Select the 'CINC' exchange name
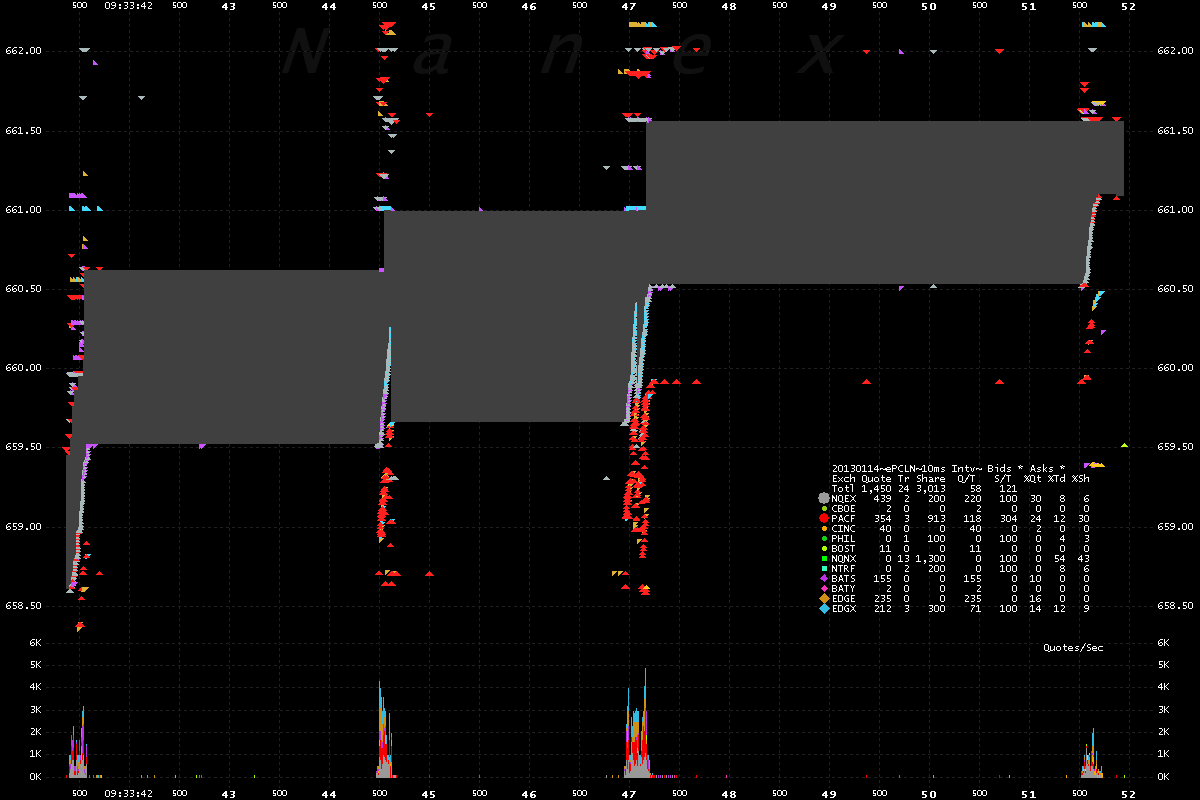Image resolution: width=1200 pixels, height=800 pixels. tap(844, 528)
